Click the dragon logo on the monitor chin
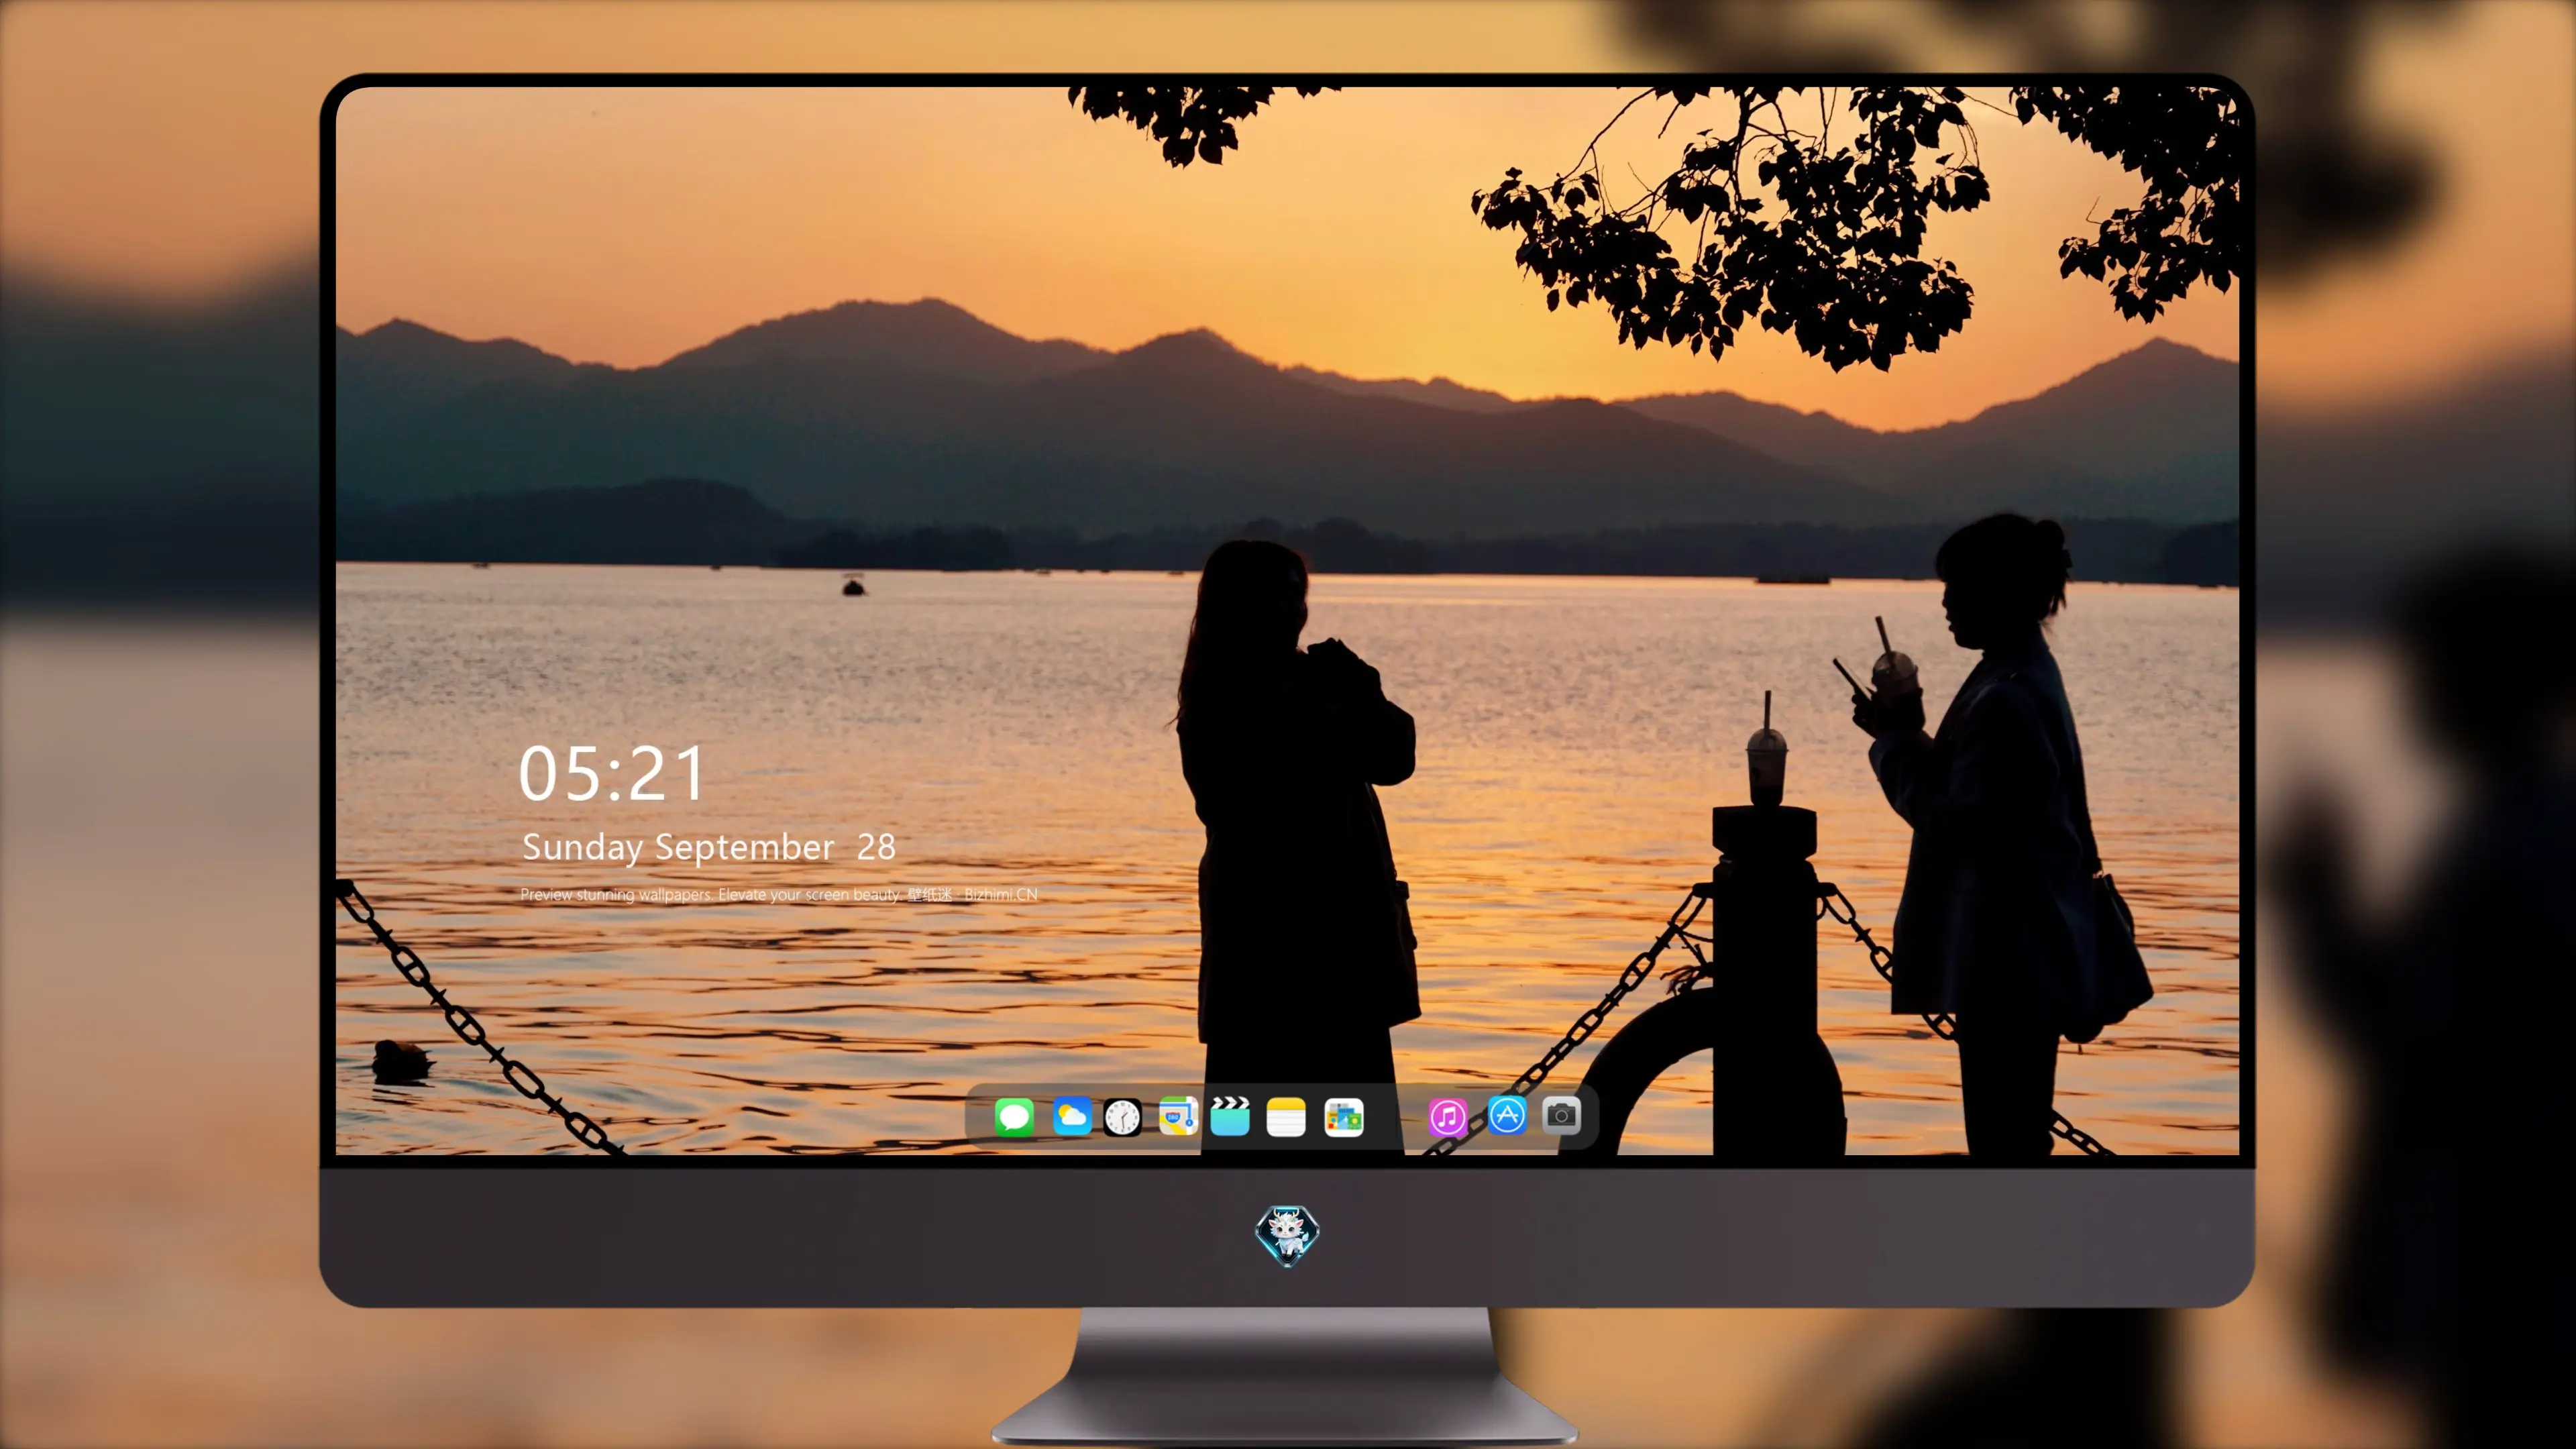 point(1287,1235)
